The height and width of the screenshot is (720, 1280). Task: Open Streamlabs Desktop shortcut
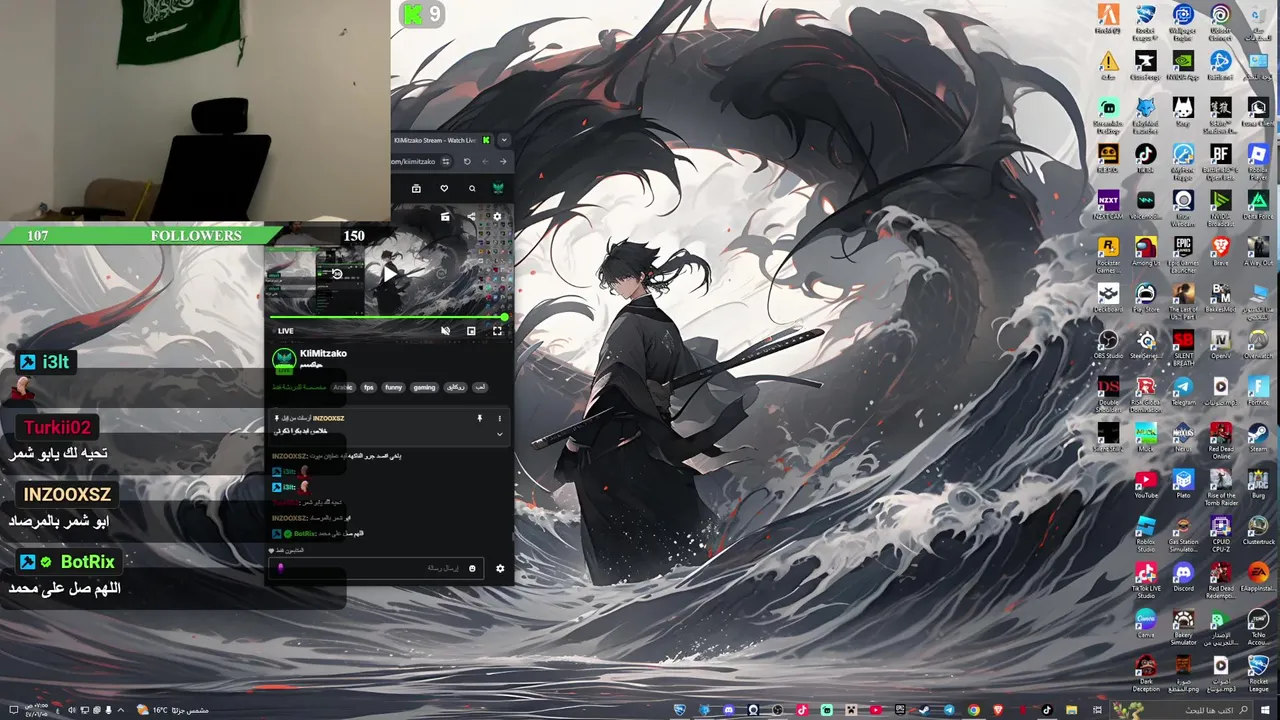click(x=1108, y=113)
